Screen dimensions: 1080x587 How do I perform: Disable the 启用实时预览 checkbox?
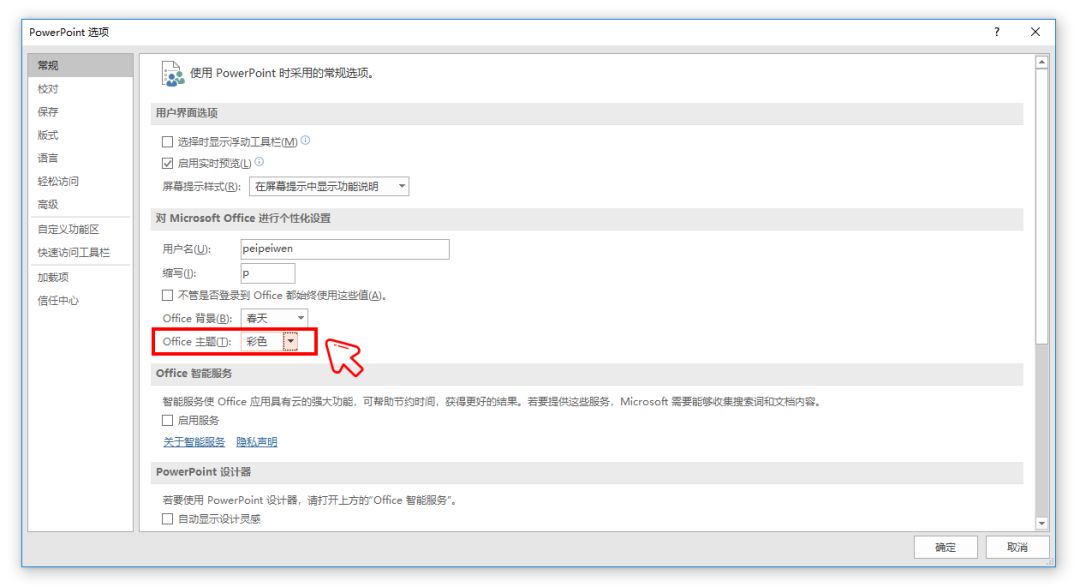pos(166,163)
